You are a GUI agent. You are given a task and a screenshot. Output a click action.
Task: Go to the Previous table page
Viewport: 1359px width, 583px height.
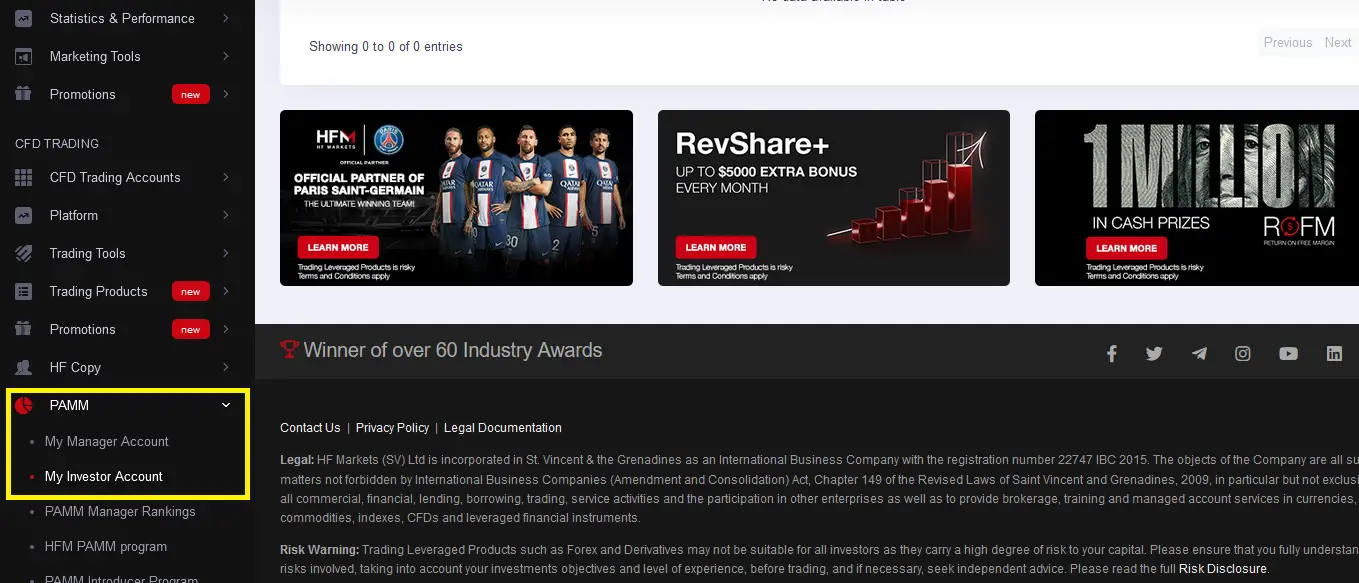(1288, 42)
